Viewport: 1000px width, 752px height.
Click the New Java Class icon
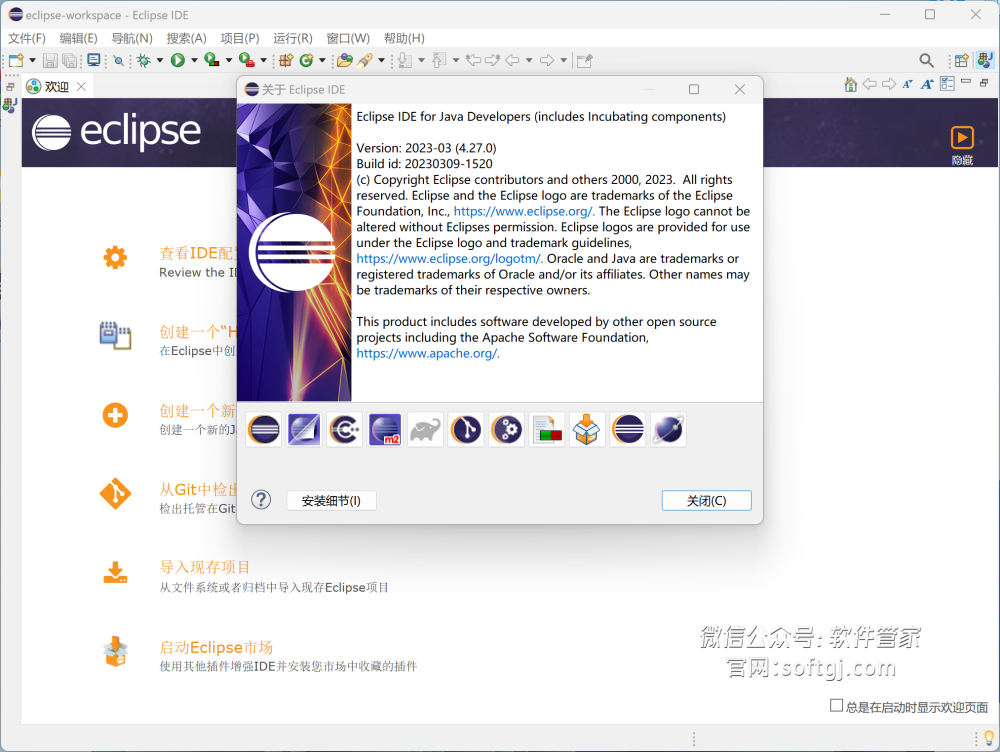click(x=307, y=61)
